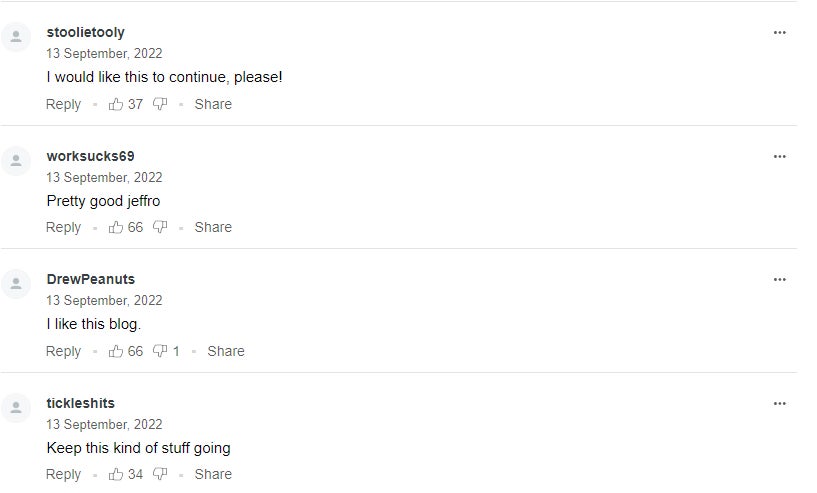The image size is (817, 493).
Task: Reply to 'Pretty good jeffro' comment
Action: coord(64,227)
